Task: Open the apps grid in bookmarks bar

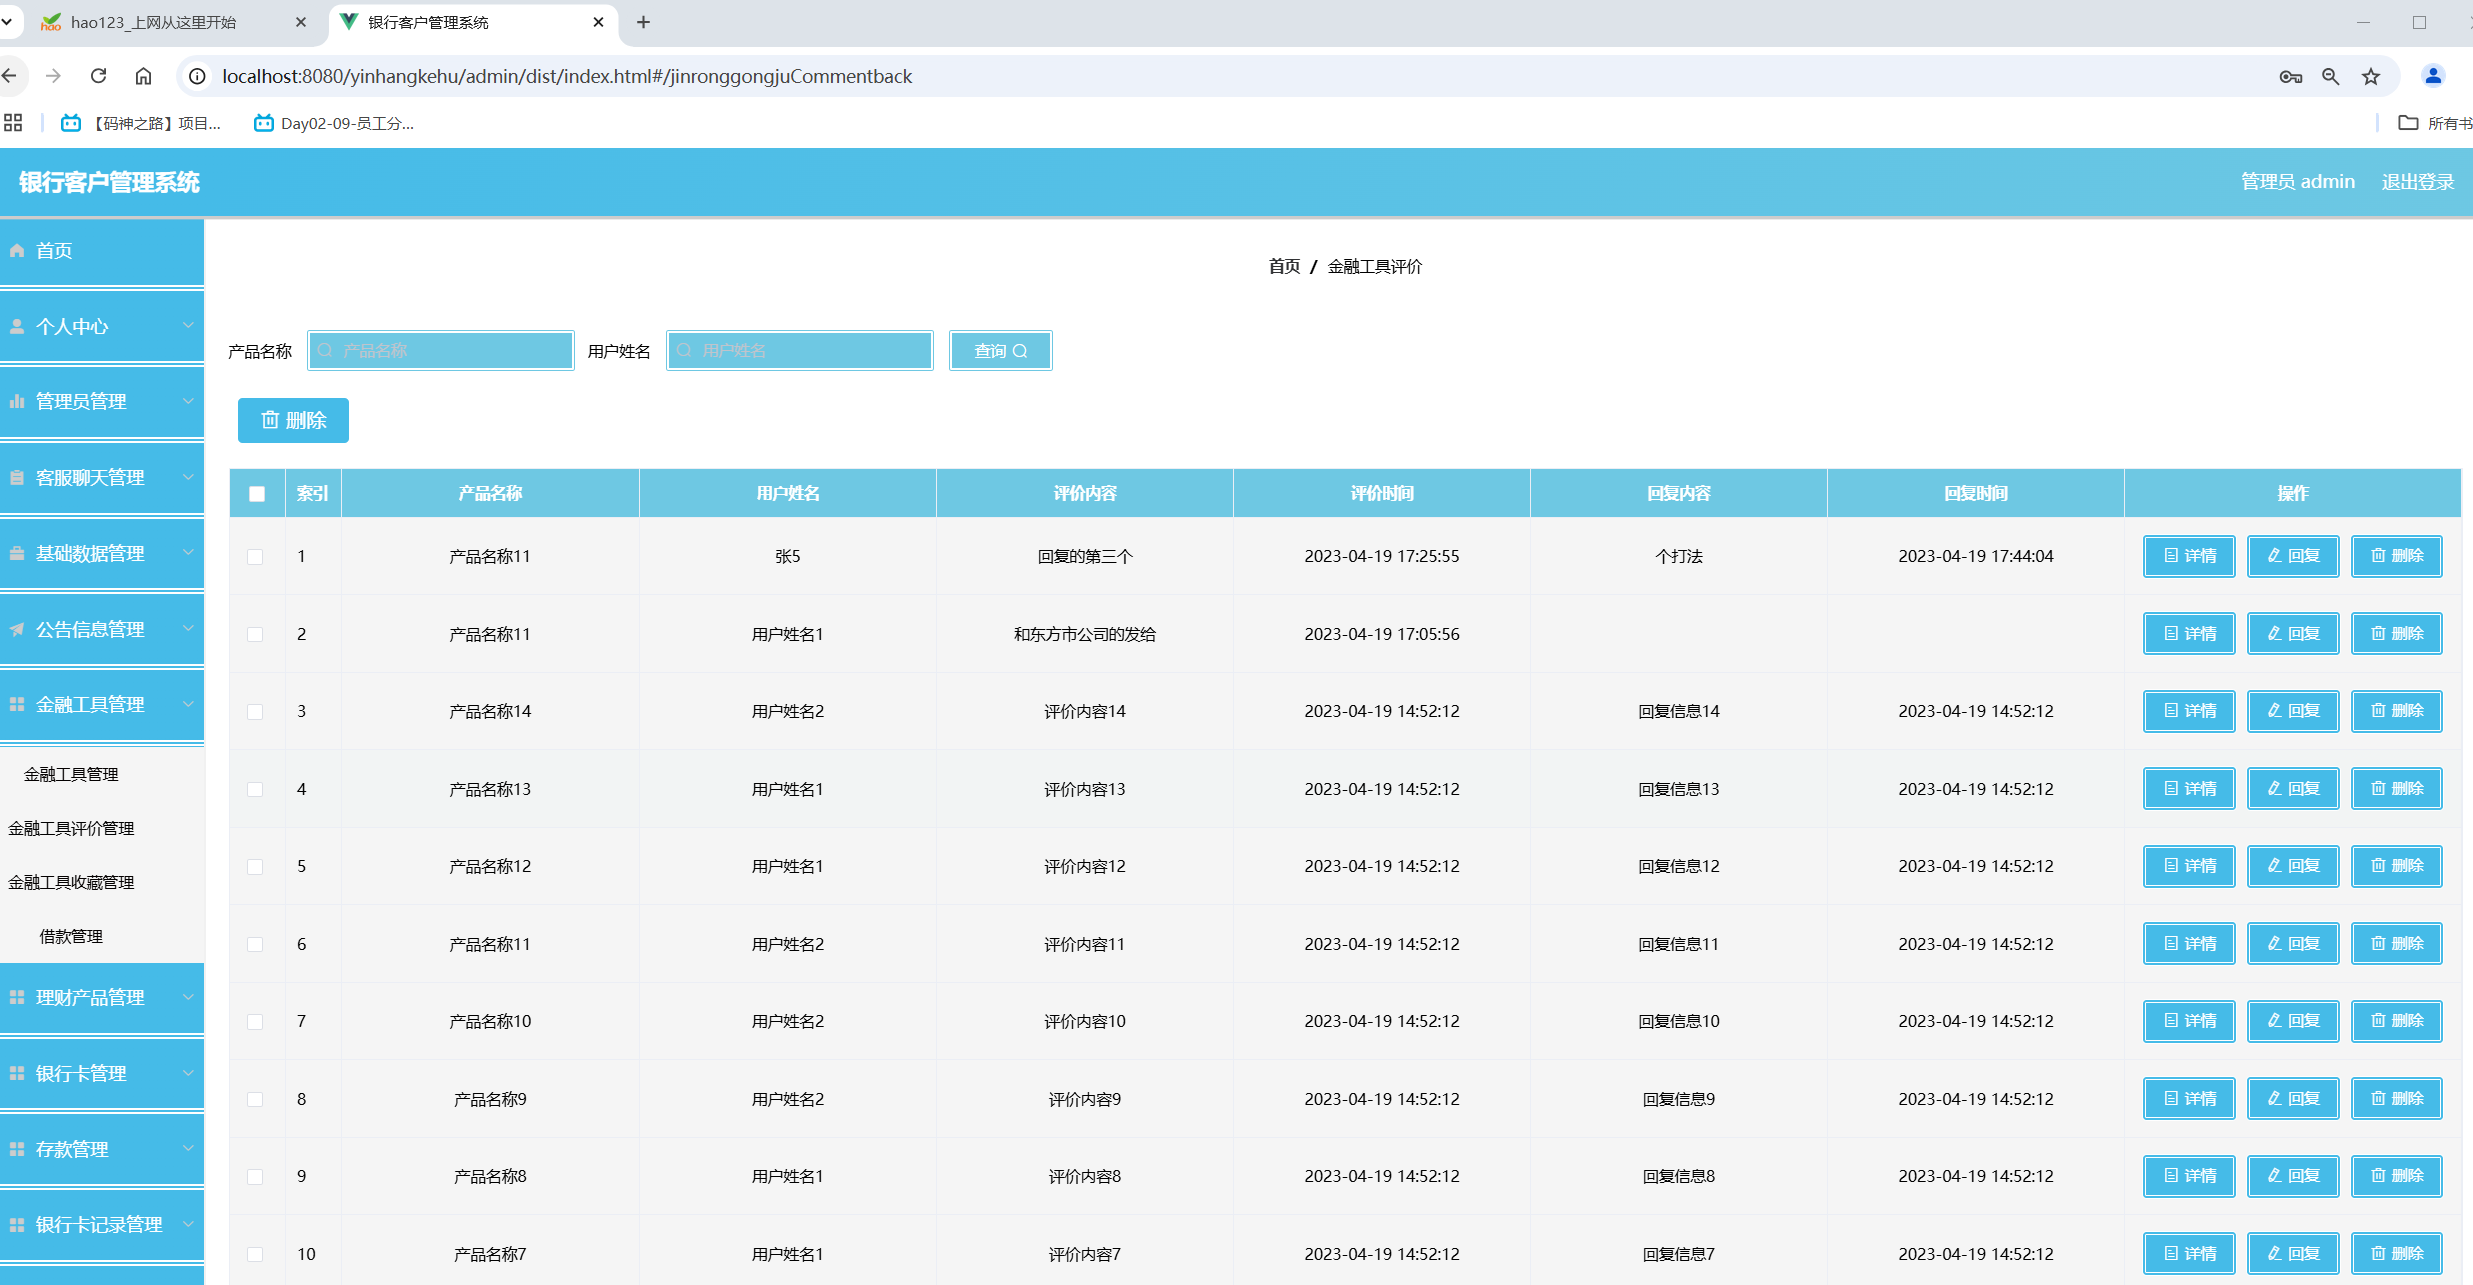Action: pos(13,123)
